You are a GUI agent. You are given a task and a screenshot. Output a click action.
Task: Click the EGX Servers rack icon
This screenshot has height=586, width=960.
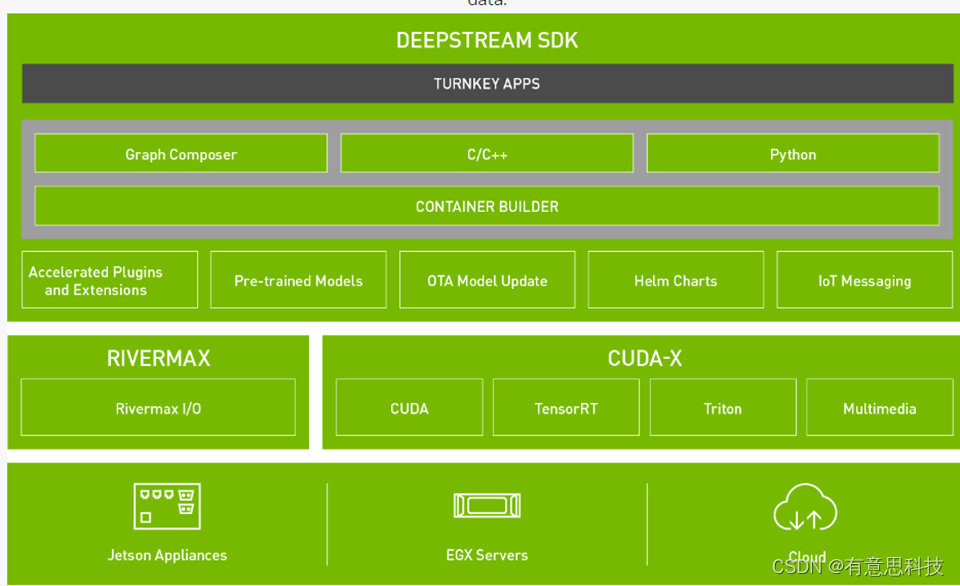coord(487,506)
